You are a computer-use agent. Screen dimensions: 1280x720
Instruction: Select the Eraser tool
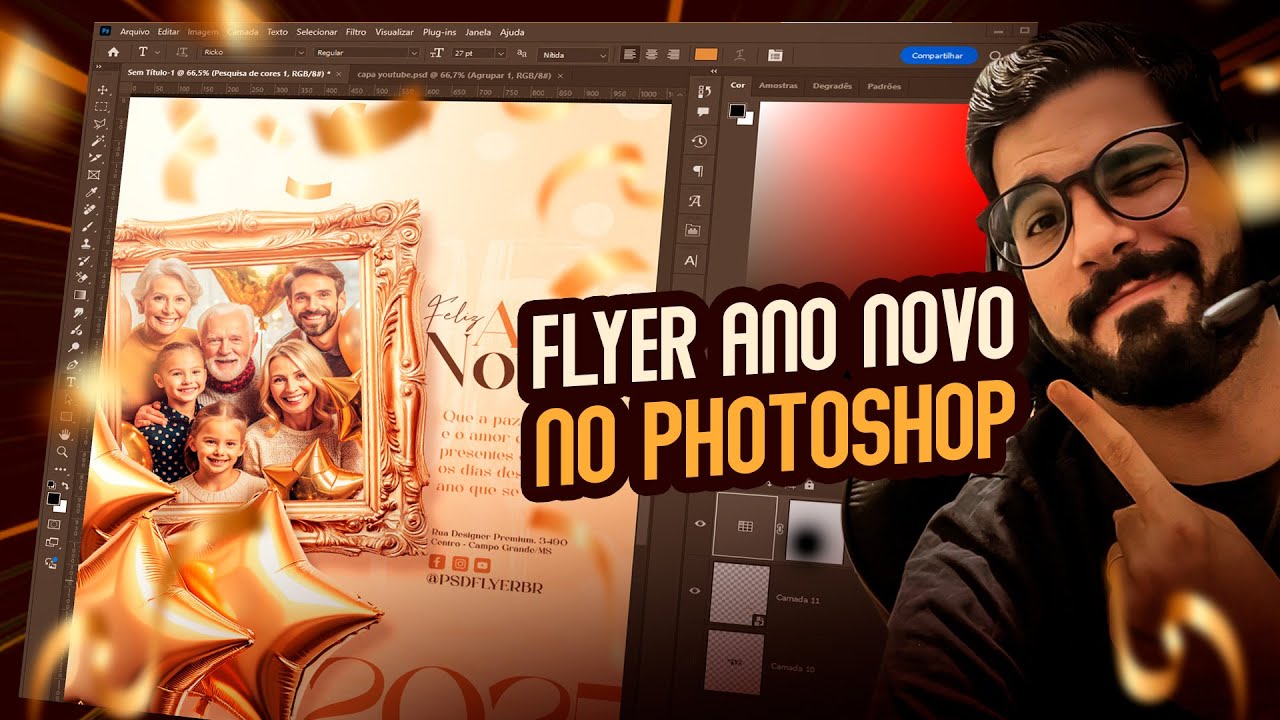pyautogui.click(x=83, y=277)
